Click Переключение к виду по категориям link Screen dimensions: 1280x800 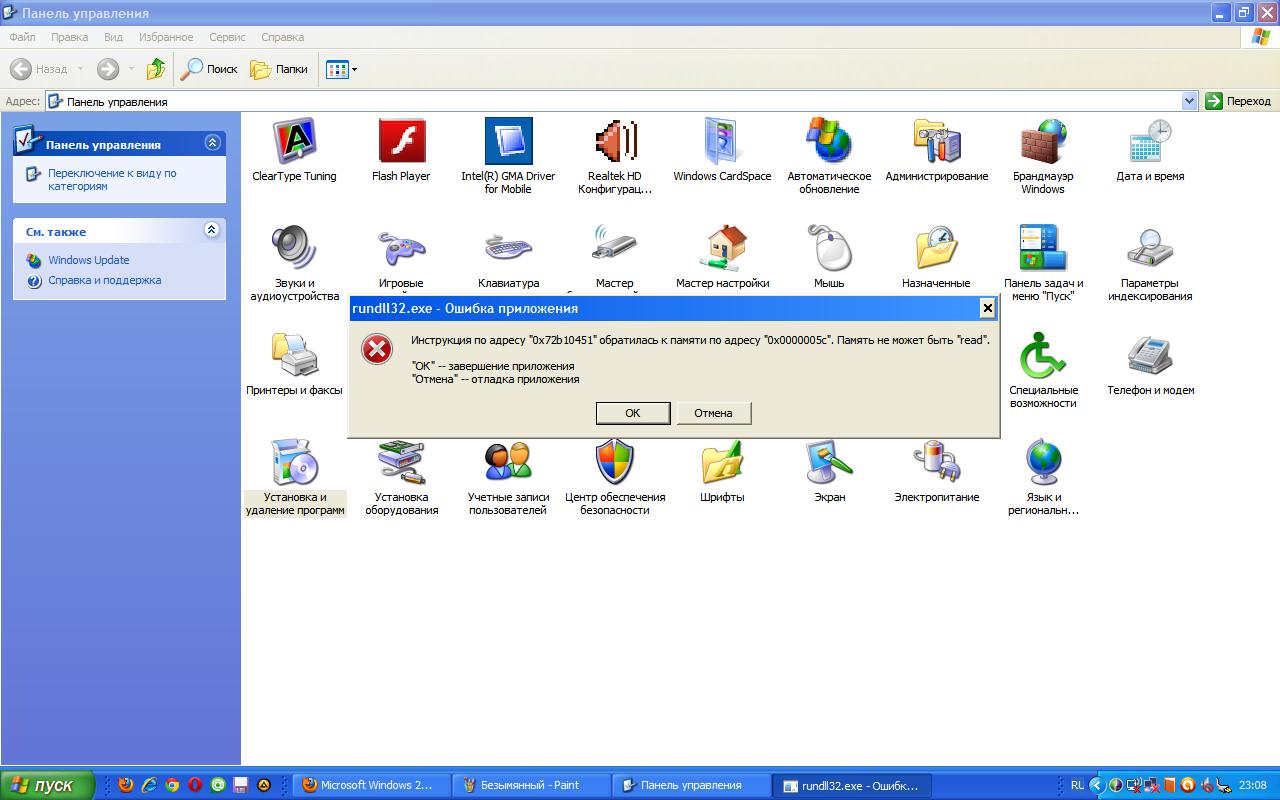coord(112,179)
